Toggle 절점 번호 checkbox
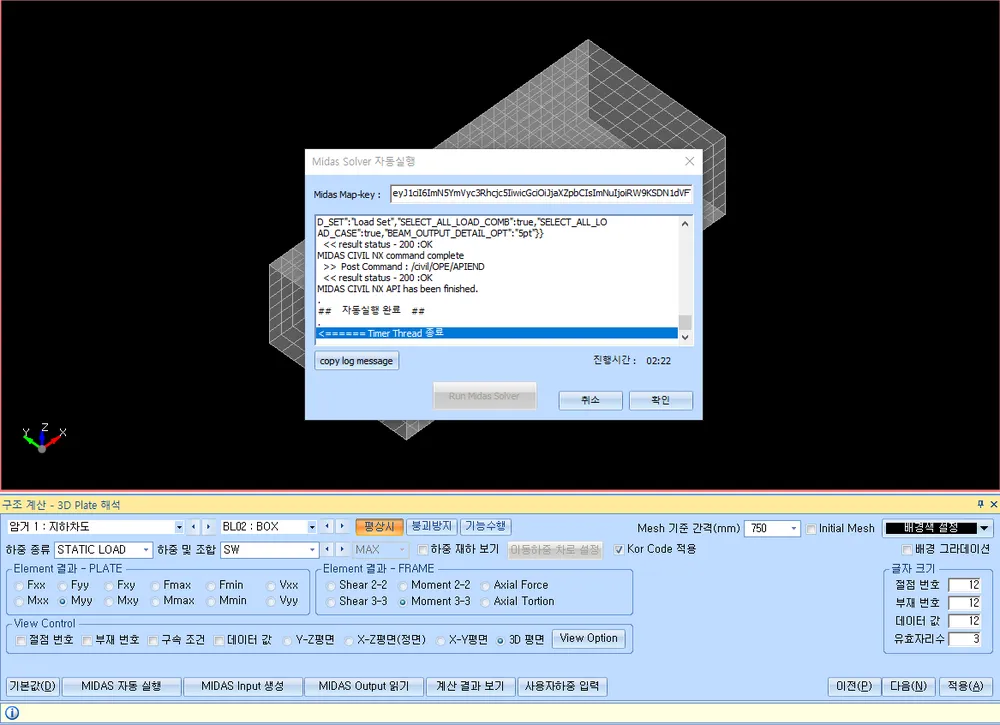Image resolution: width=1000 pixels, height=725 pixels. pyautogui.click(x=21, y=640)
